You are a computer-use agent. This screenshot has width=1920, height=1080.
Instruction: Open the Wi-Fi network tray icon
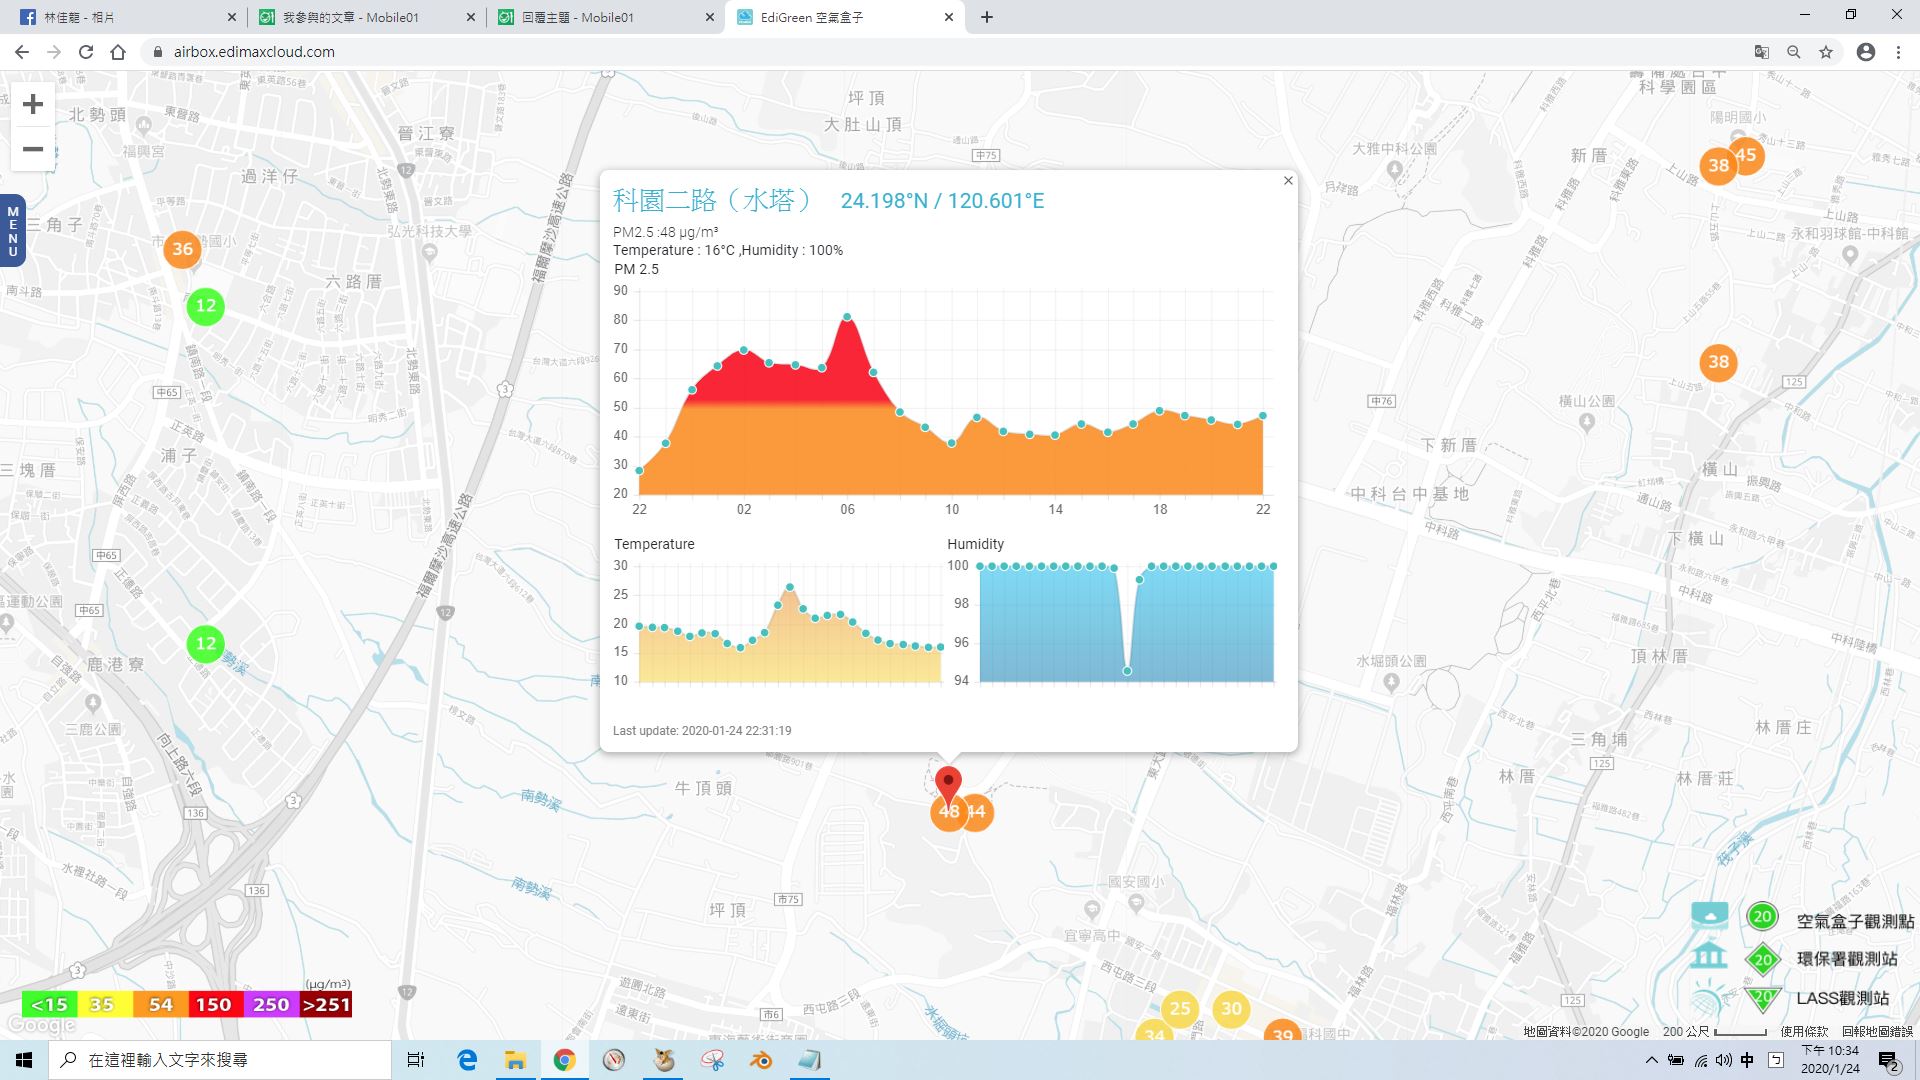click(1701, 1060)
